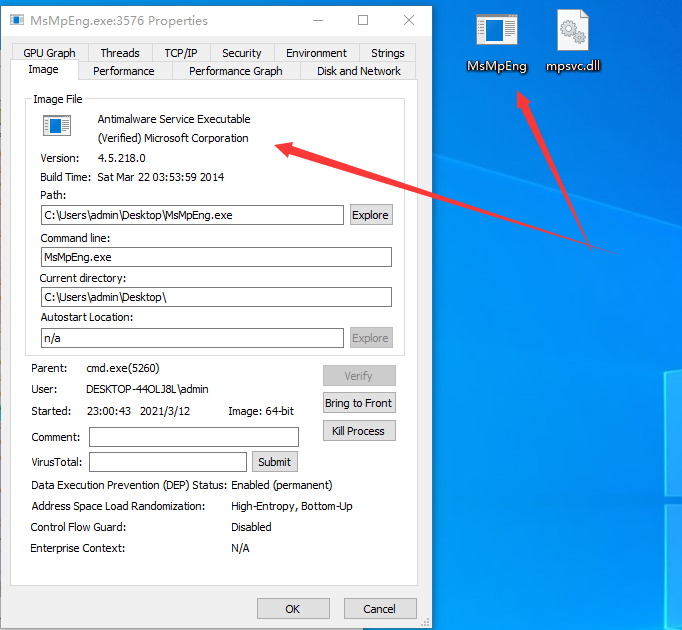Open the Strings tab

tap(388, 53)
